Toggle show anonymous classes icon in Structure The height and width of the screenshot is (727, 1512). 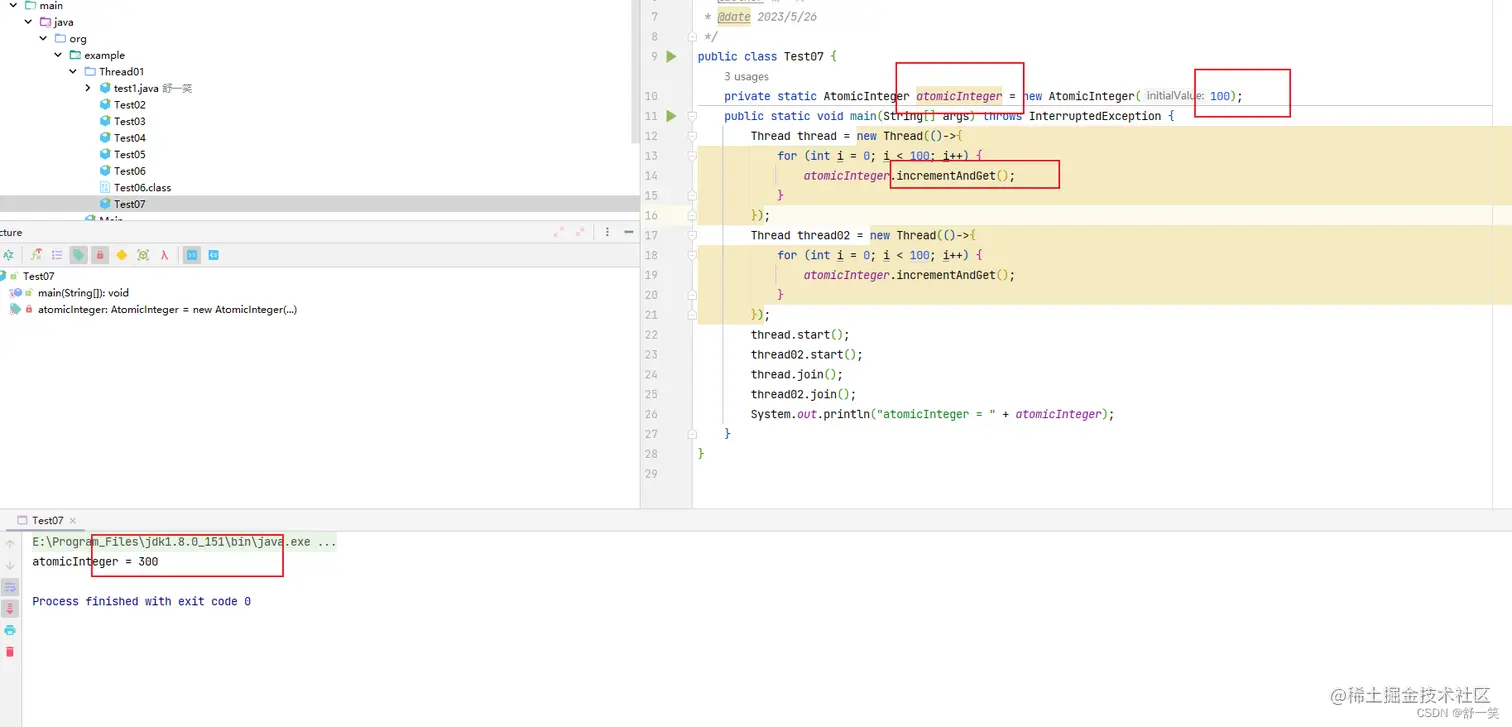[x=143, y=255]
